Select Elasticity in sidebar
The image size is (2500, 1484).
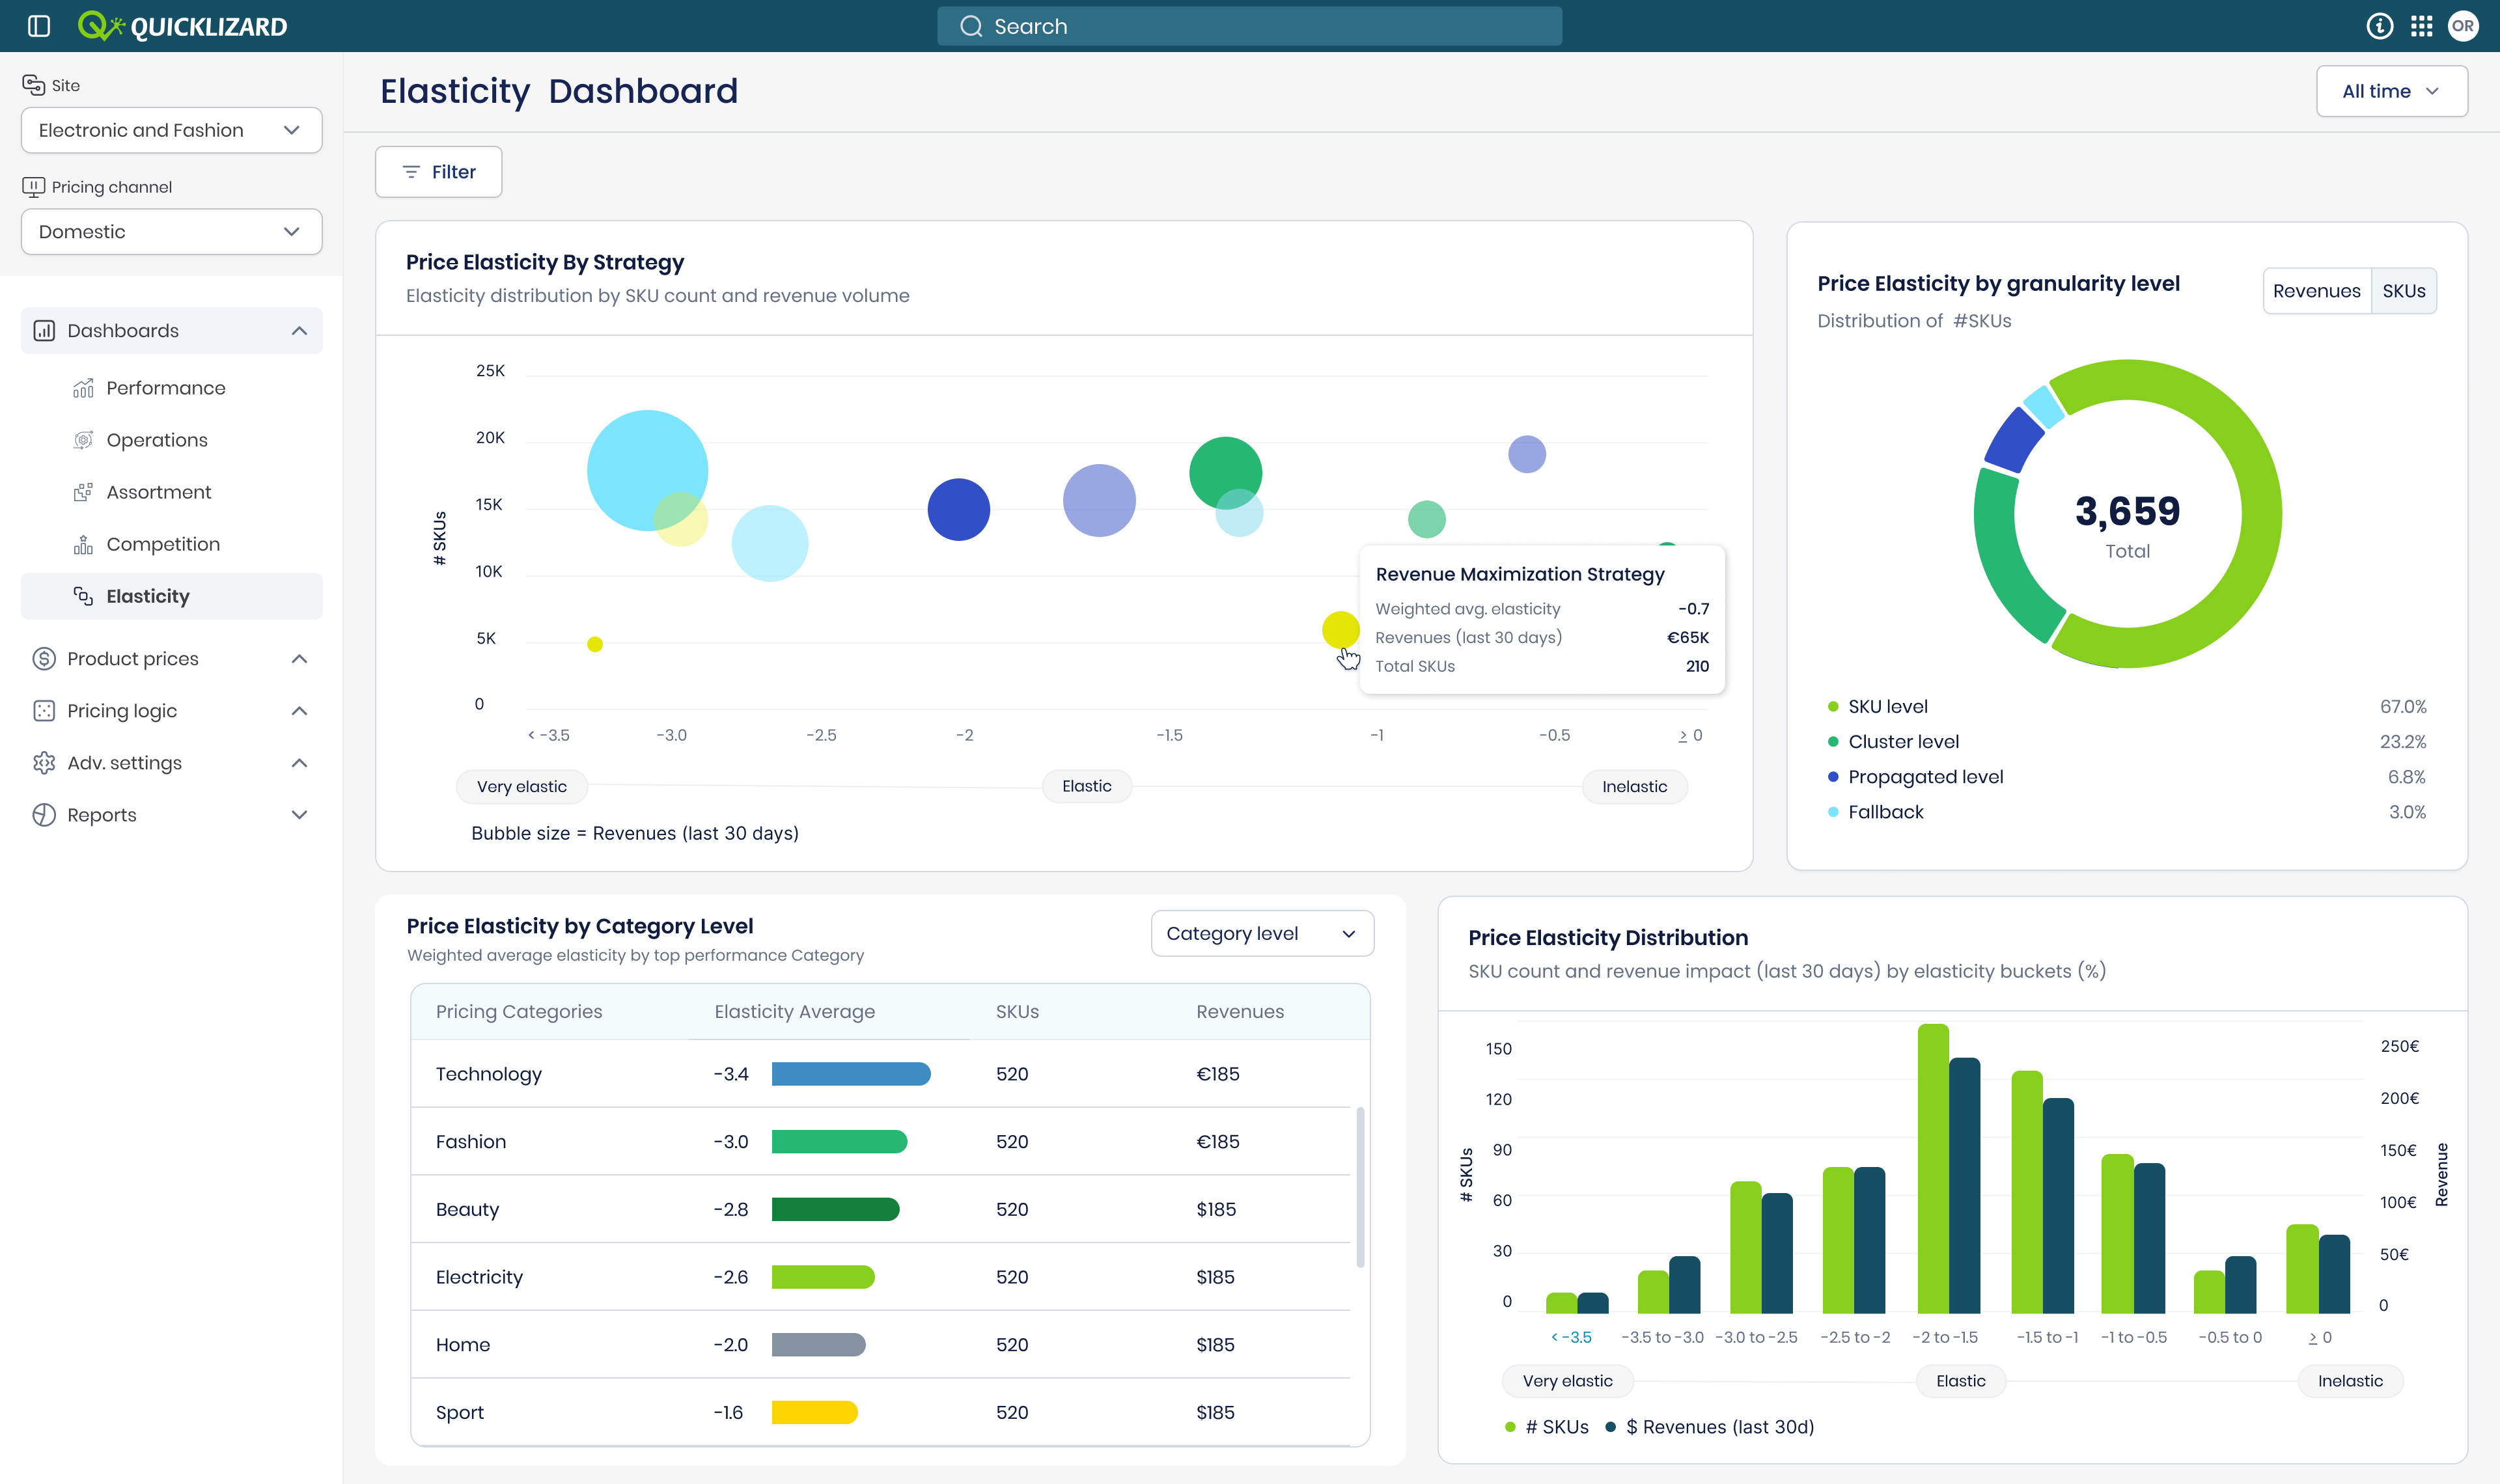(171, 596)
